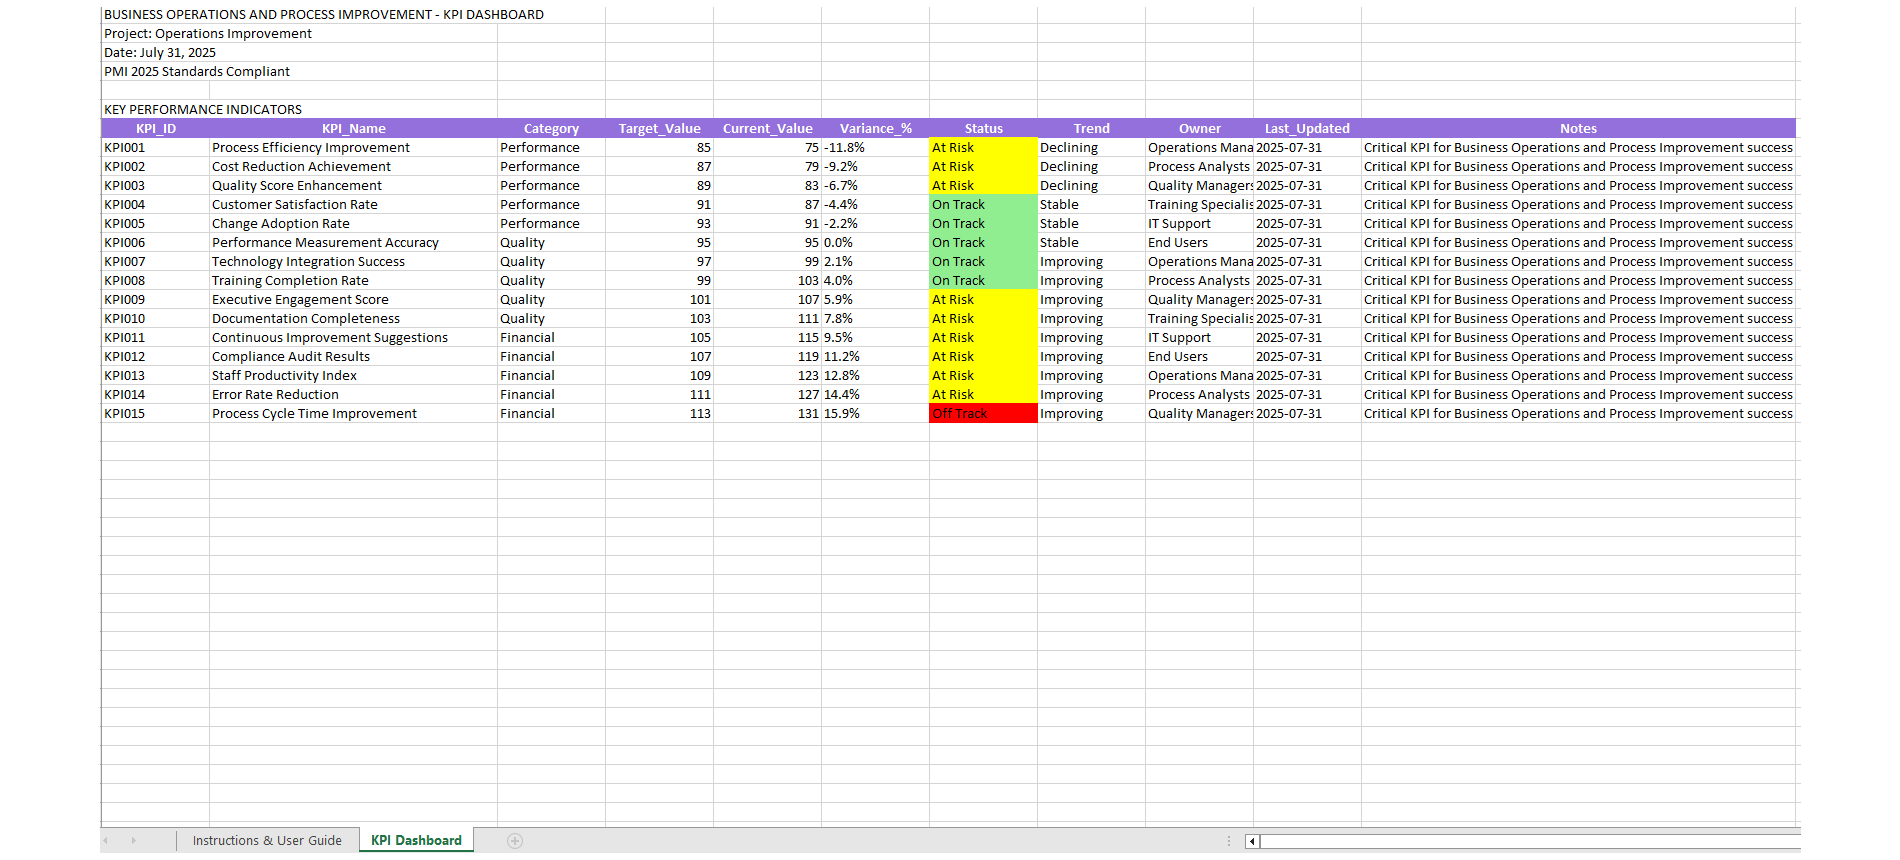Add a new sheet with plus icon
The width and height of the screenshot is (1900, 860).
515,841
